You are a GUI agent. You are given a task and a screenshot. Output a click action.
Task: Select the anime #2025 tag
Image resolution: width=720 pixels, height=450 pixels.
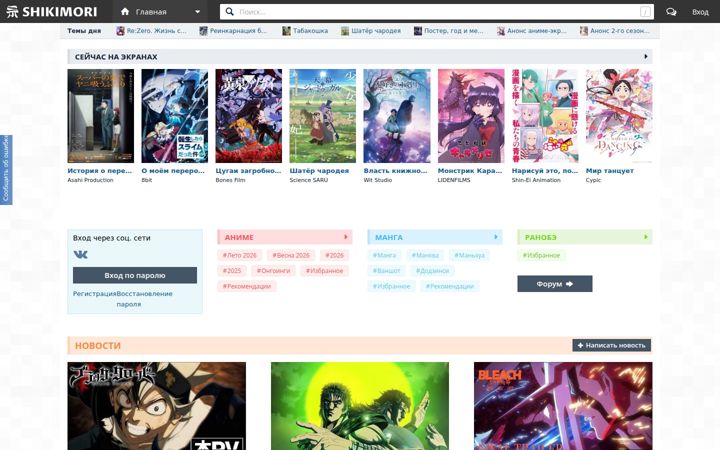click(231, 271)
